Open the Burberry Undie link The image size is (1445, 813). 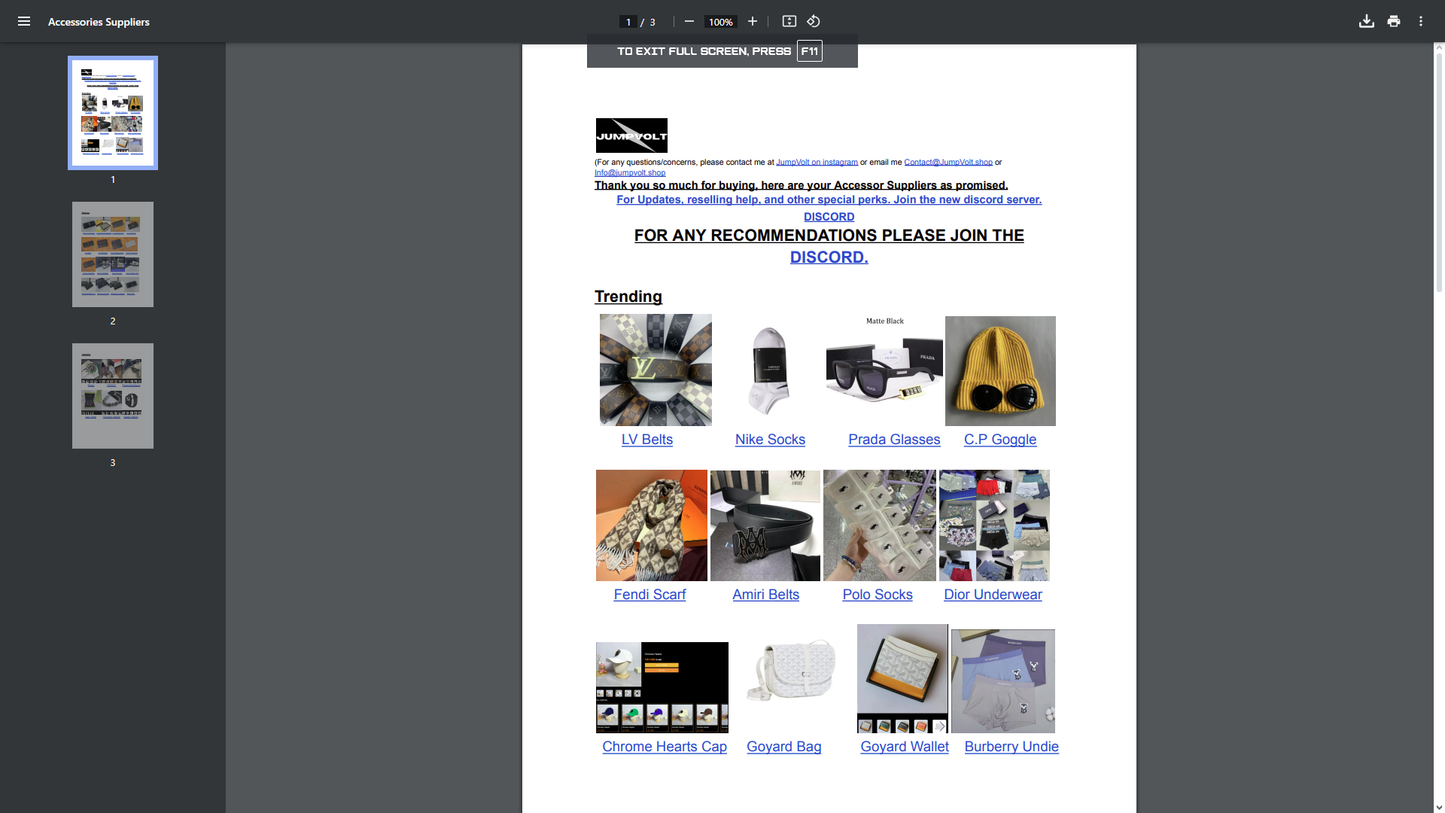(x=1012, y=747)
